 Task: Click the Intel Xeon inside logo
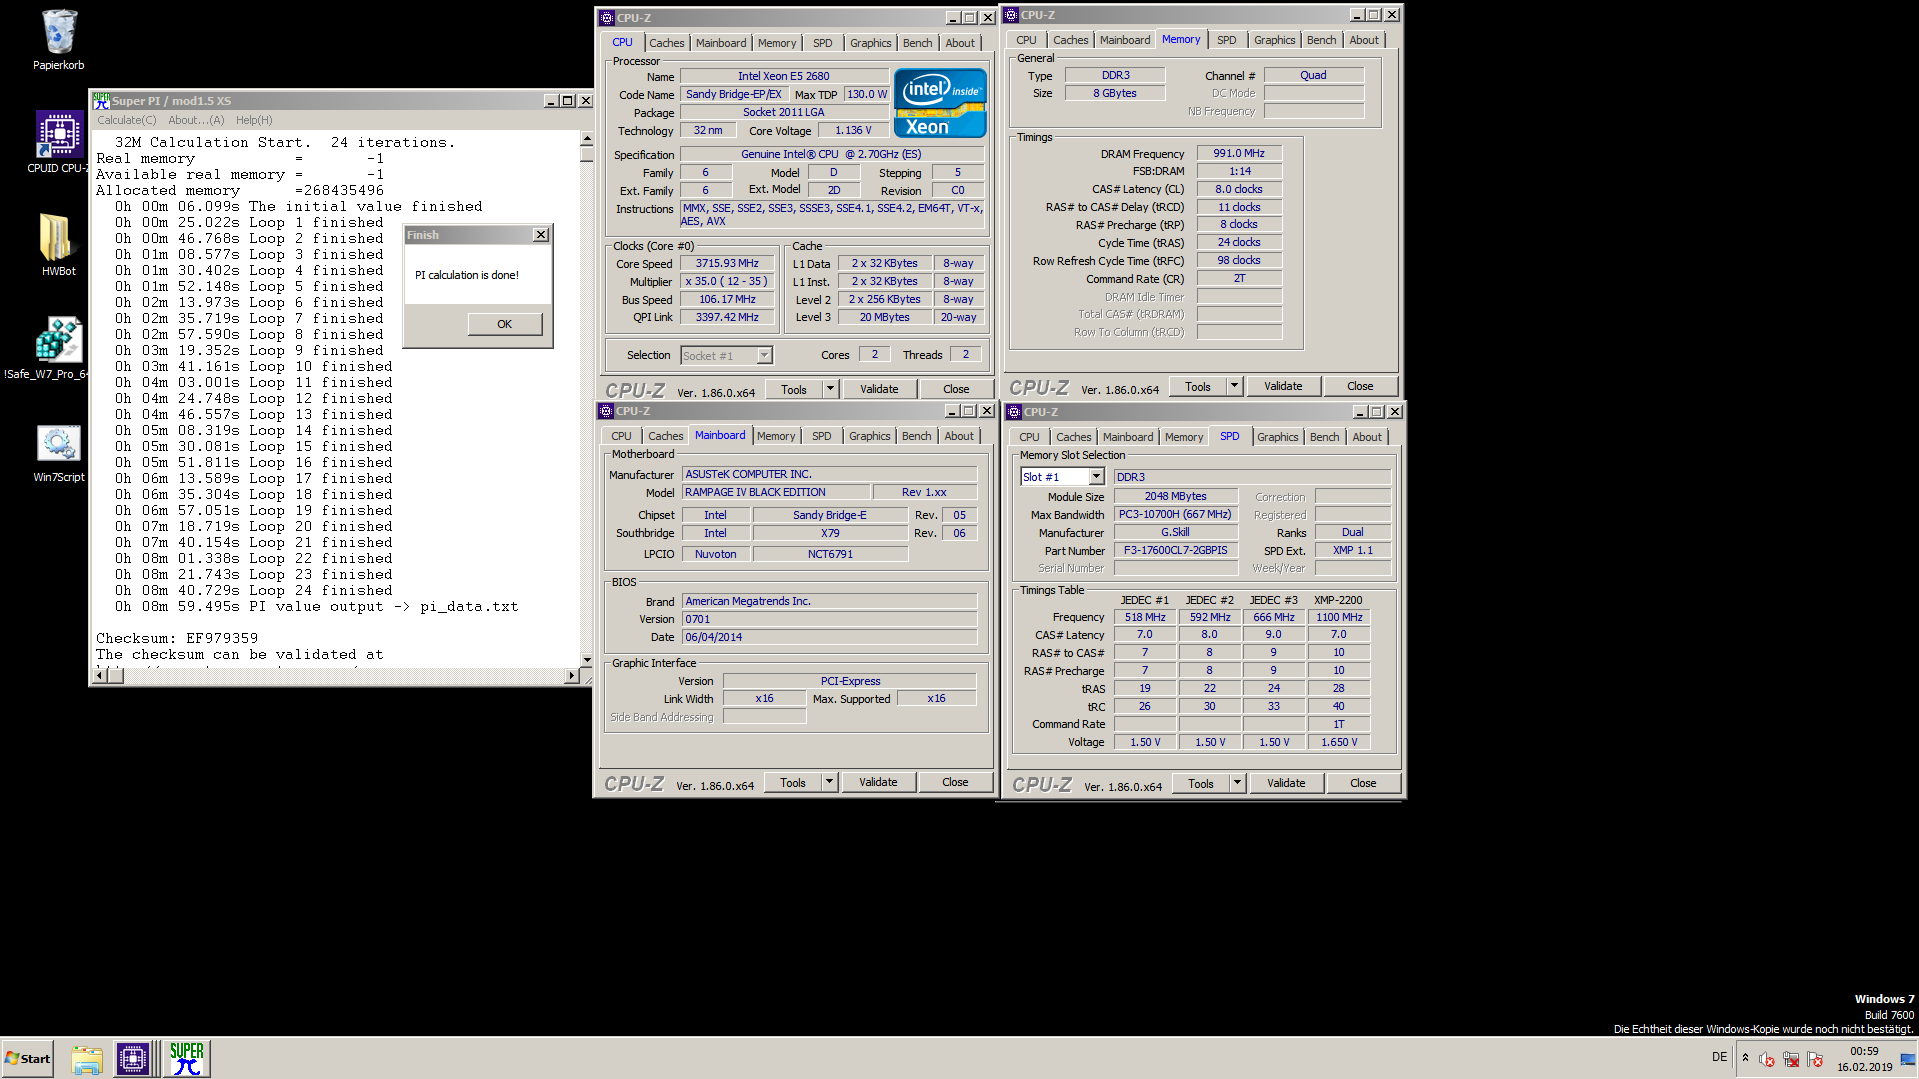pos(940,103)
